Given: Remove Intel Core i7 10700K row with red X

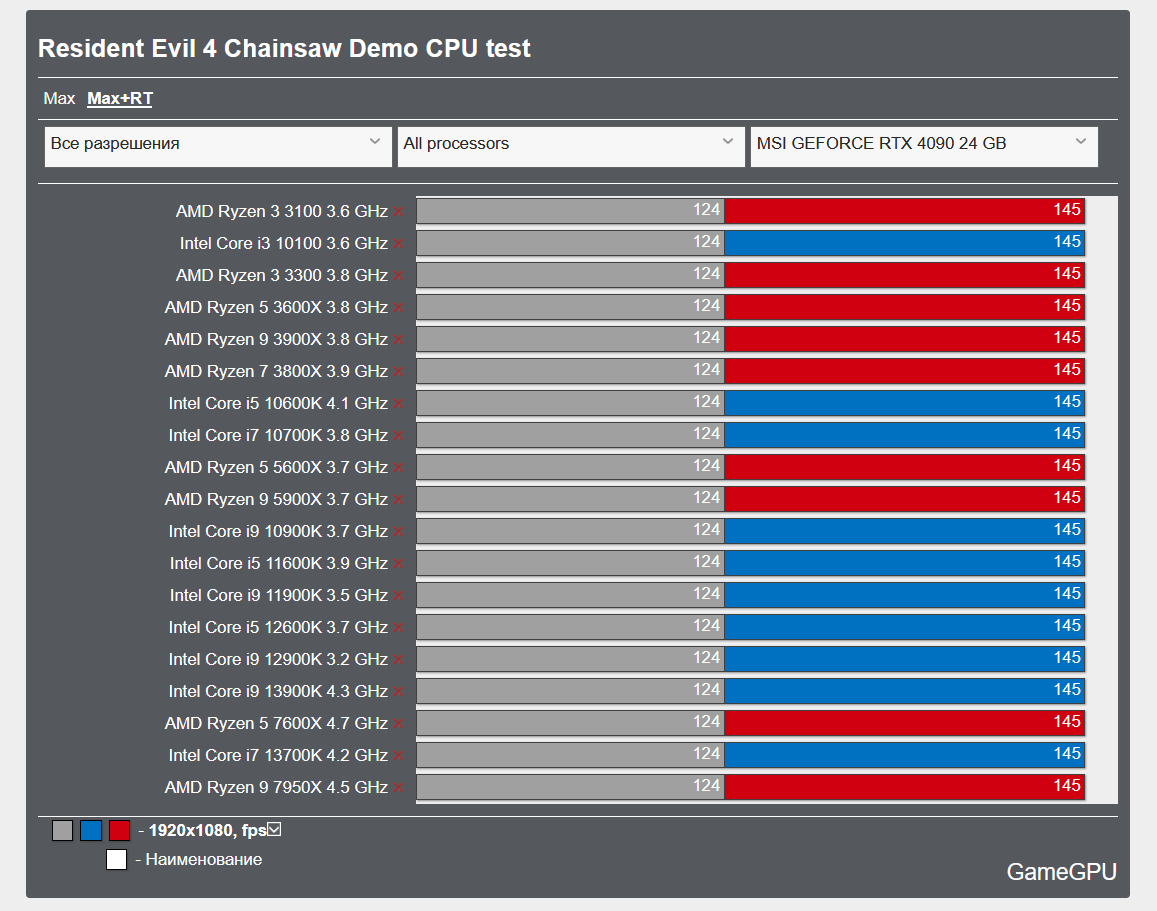Looking at the screenshot, I should coord(398,436).
